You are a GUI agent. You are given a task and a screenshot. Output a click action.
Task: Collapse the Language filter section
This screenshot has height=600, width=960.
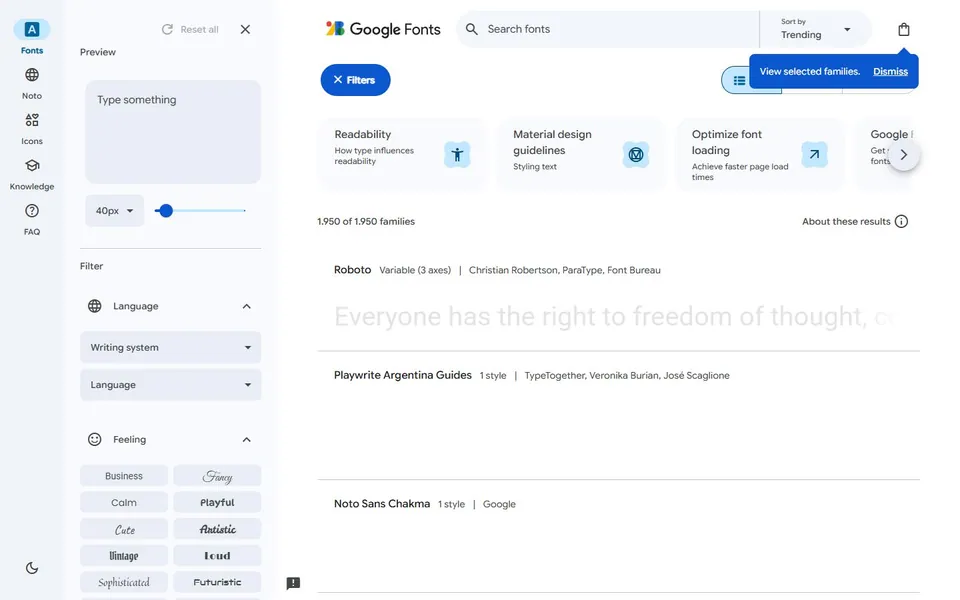click(x=246, y=306)
